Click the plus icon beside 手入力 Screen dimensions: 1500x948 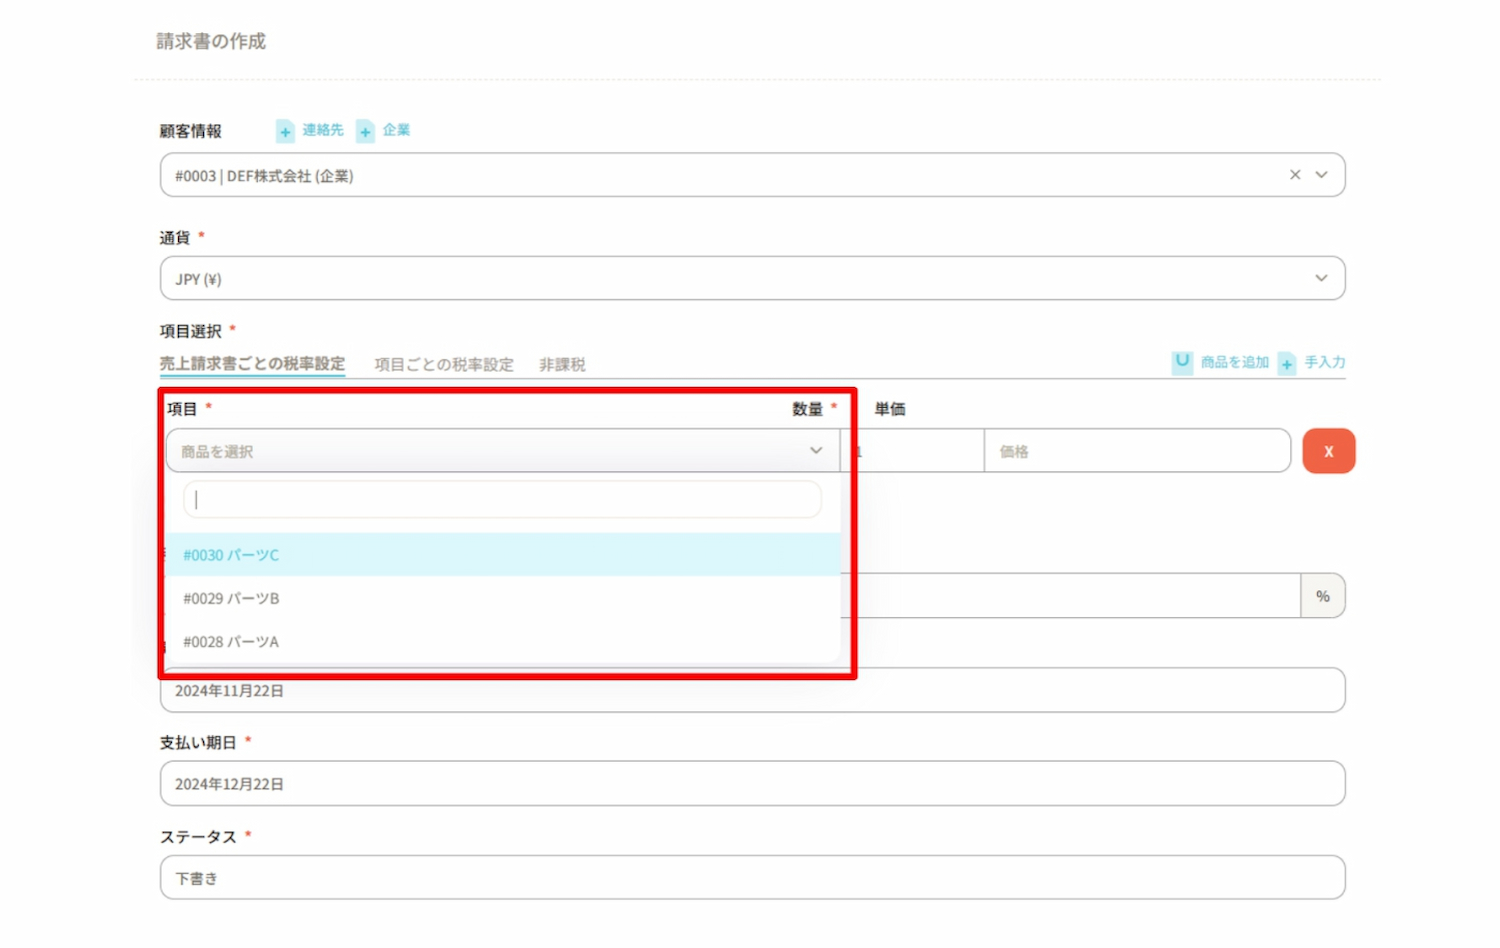tap(1287, 363)
